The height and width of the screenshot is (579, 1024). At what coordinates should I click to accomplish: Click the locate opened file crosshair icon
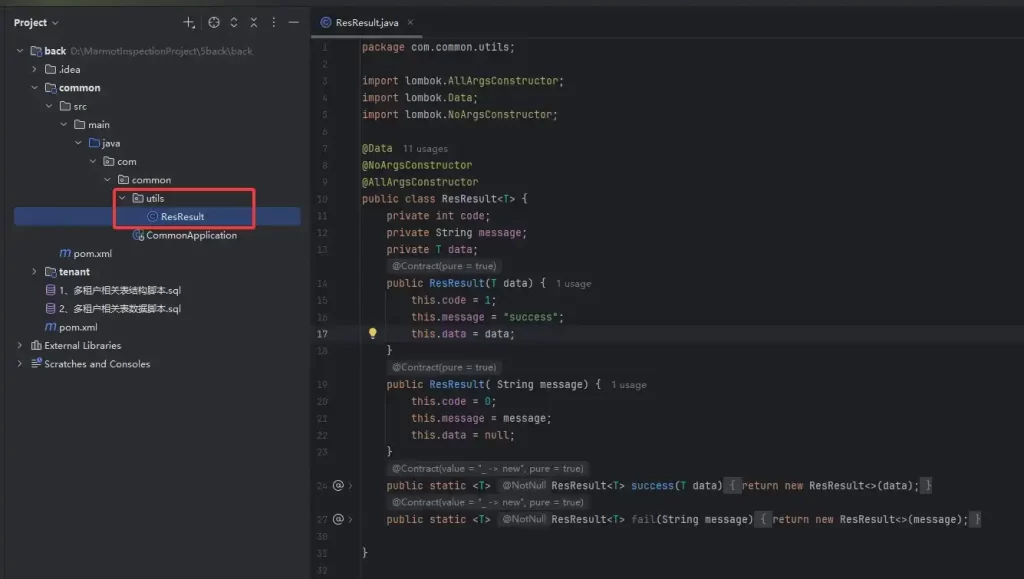pyautogui.click(x=213, y=22)
